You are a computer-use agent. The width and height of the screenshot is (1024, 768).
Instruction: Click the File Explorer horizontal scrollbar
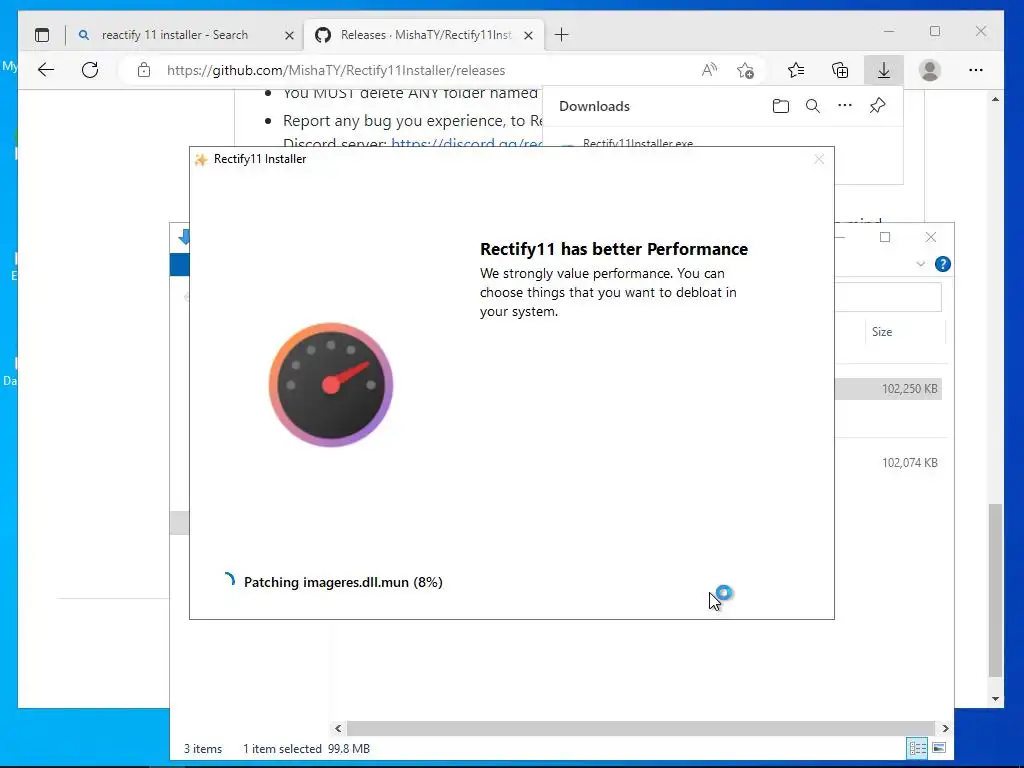tap(641, 728)
